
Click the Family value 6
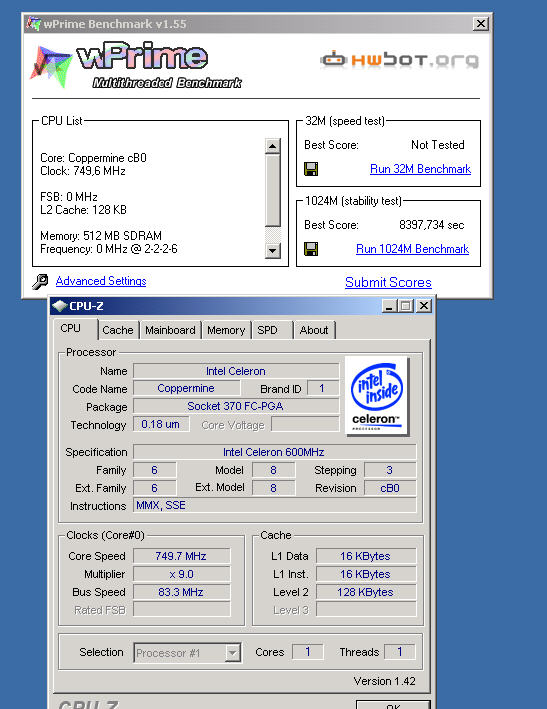coord(155,470)
